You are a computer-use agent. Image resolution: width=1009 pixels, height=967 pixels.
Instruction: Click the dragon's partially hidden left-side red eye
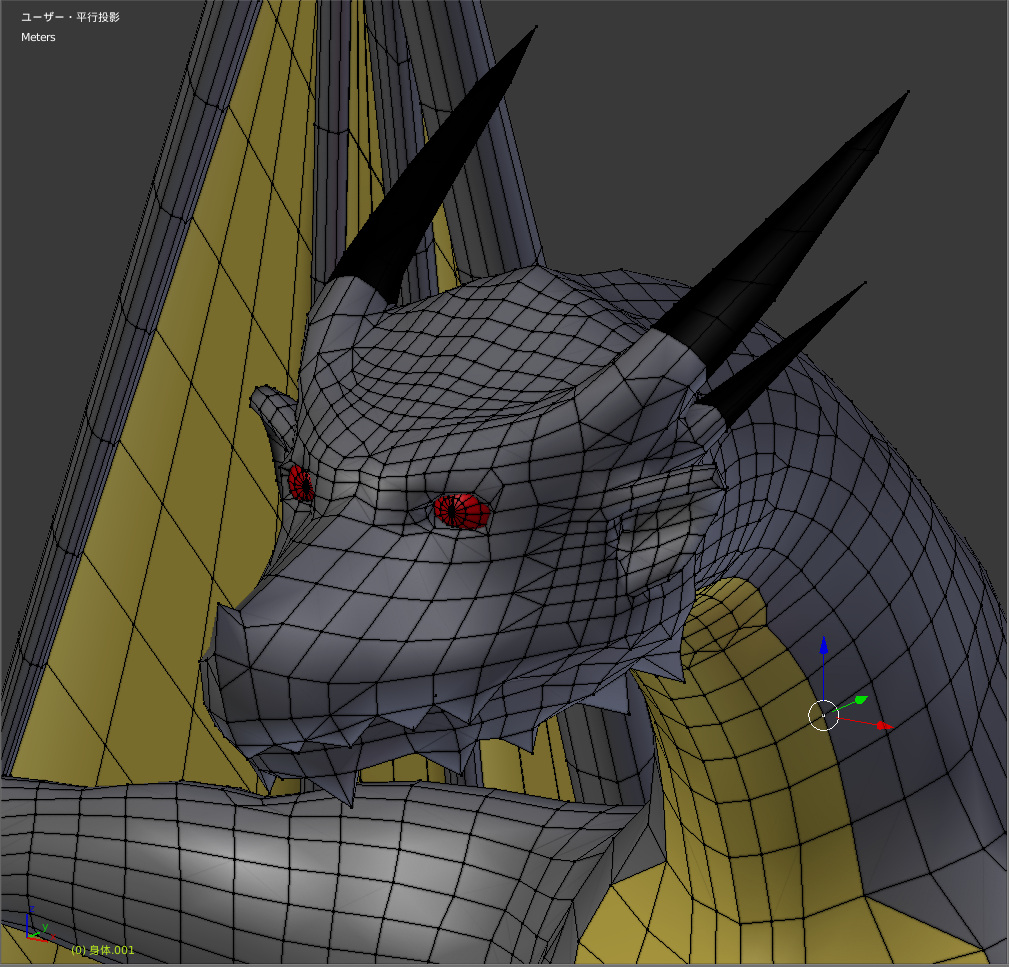(x=300, y=483)
